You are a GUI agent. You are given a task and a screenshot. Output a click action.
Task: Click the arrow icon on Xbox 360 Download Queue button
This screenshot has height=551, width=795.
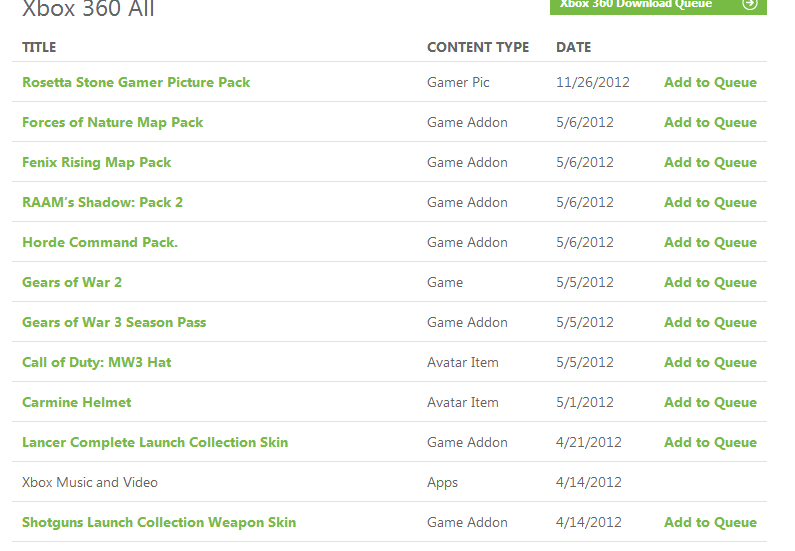[749, 4]
